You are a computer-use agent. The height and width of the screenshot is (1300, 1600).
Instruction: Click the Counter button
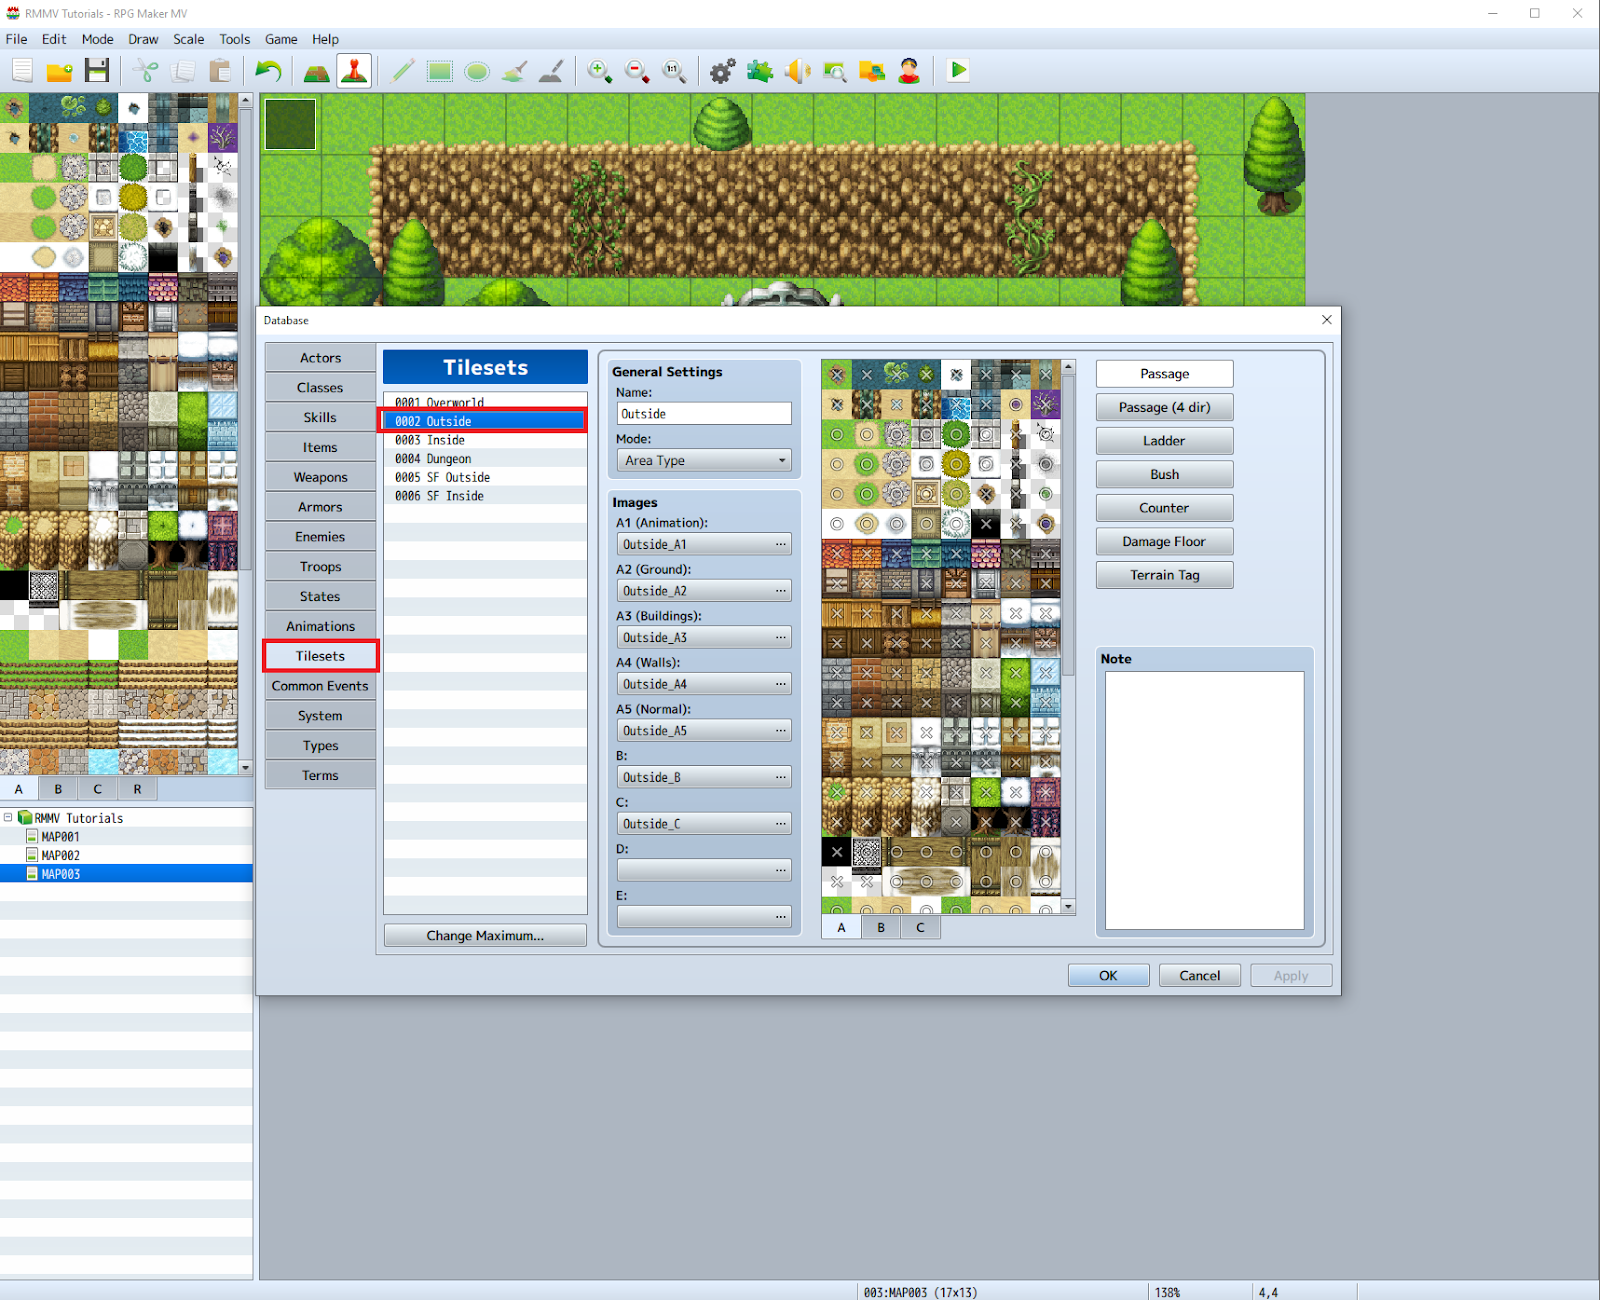pyautogui.click(x=1164, y=508)
